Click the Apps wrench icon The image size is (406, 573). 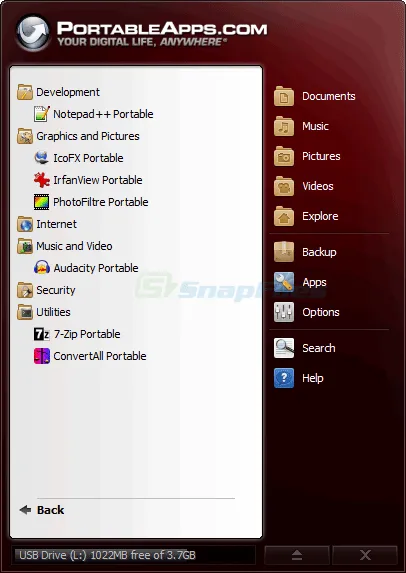pyautogui.click(x=284, y=282)
